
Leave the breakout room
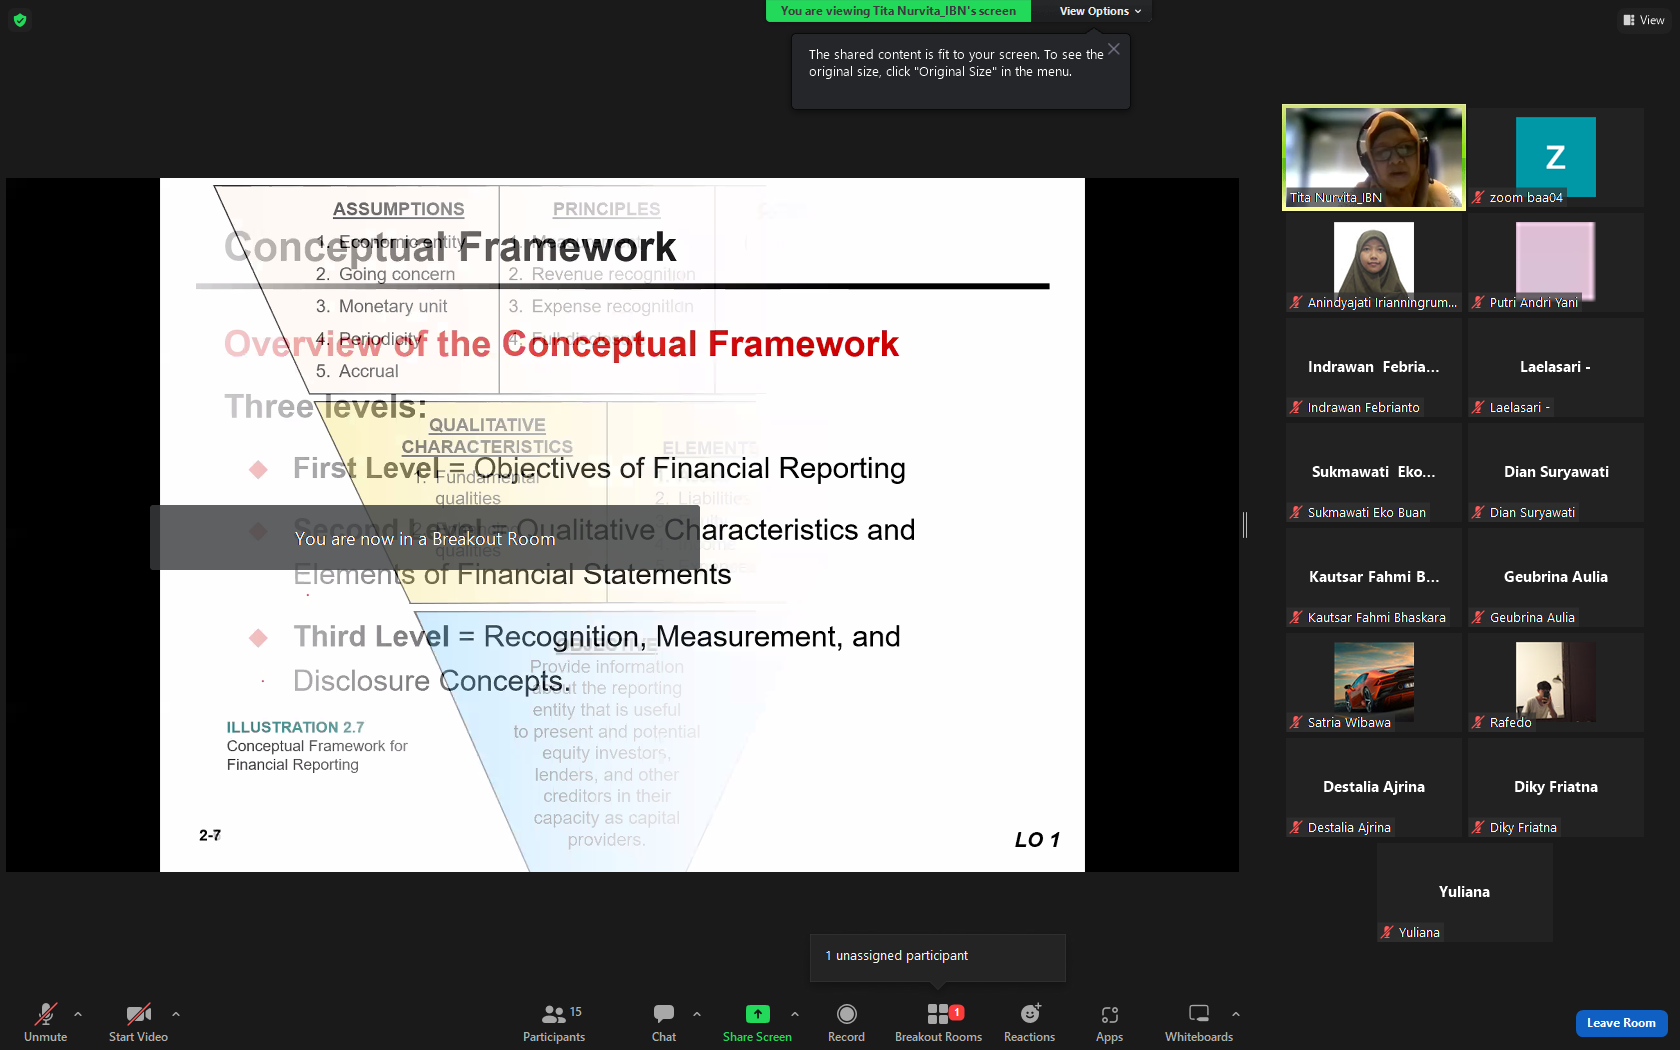tap(1621, 1023)
